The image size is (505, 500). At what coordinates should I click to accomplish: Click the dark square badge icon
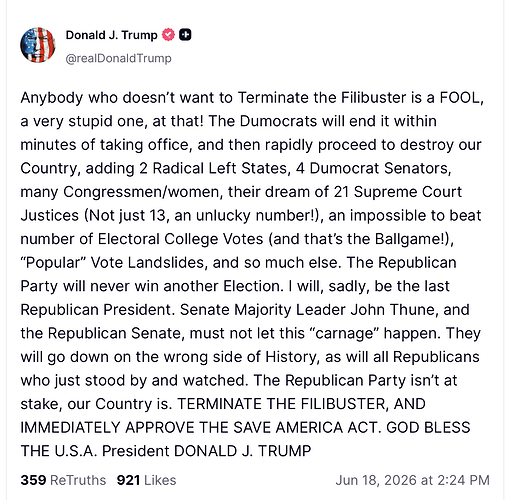(185, 35)
